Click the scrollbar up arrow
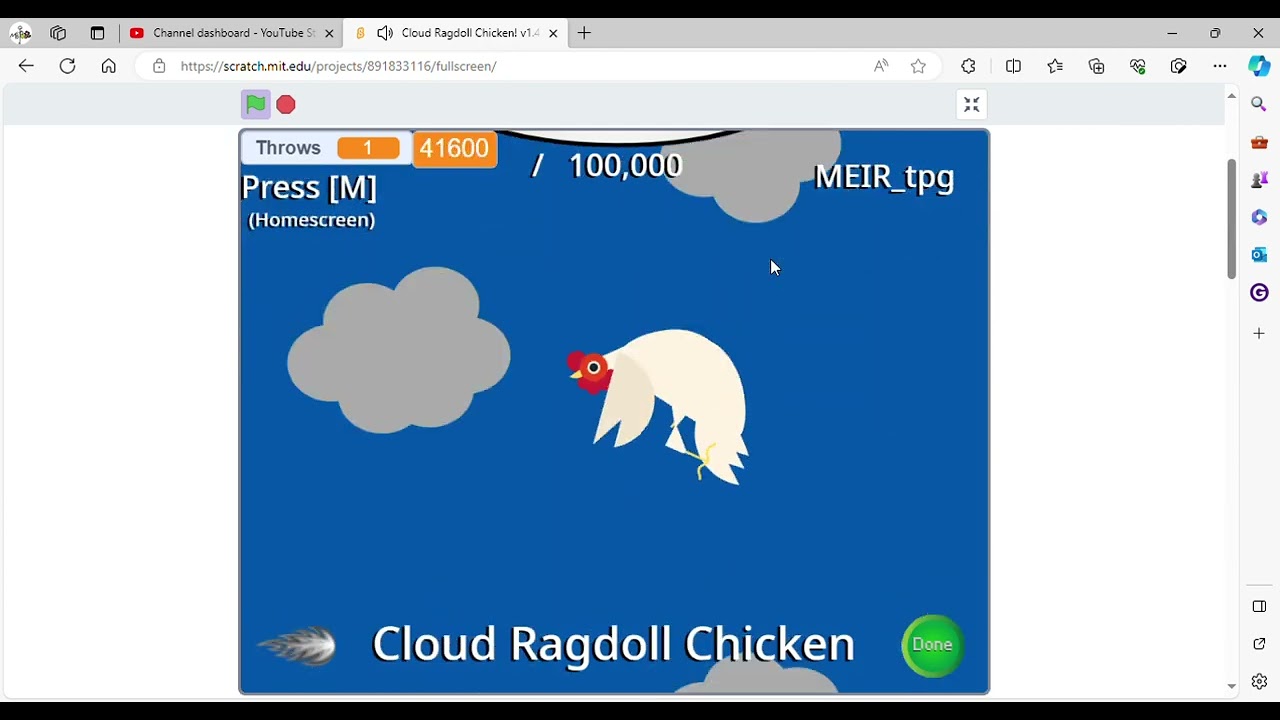Viewport: 1280px width, 720px height. (1231, 96)
